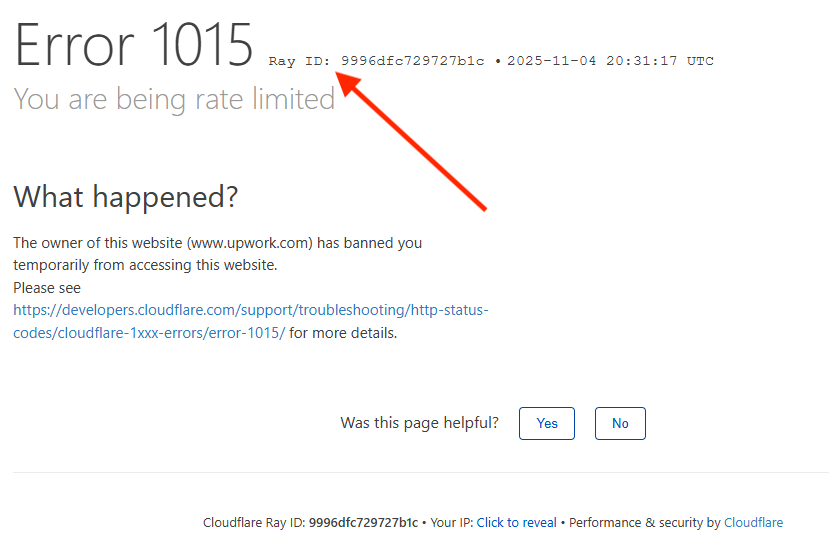The image size is (829, 545).
Task: Click the "Cloudflare Ray ID:" footer label
Action: click(x=254, y=522)
